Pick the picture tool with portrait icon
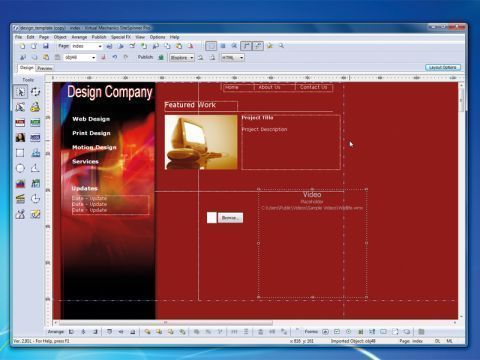This screenshot has width=480, height=360. pyautogui.click(x=20, y=138)
